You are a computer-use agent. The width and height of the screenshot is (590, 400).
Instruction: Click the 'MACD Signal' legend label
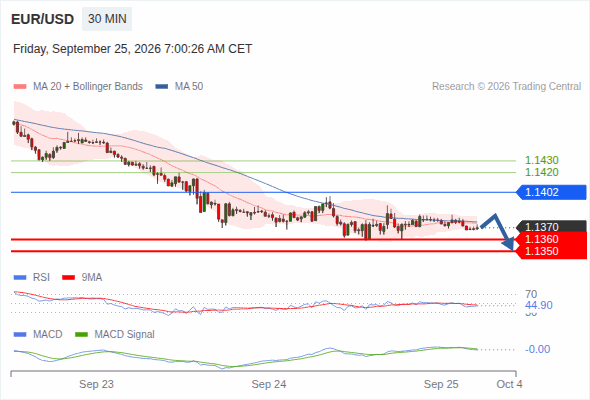[124, 335]
